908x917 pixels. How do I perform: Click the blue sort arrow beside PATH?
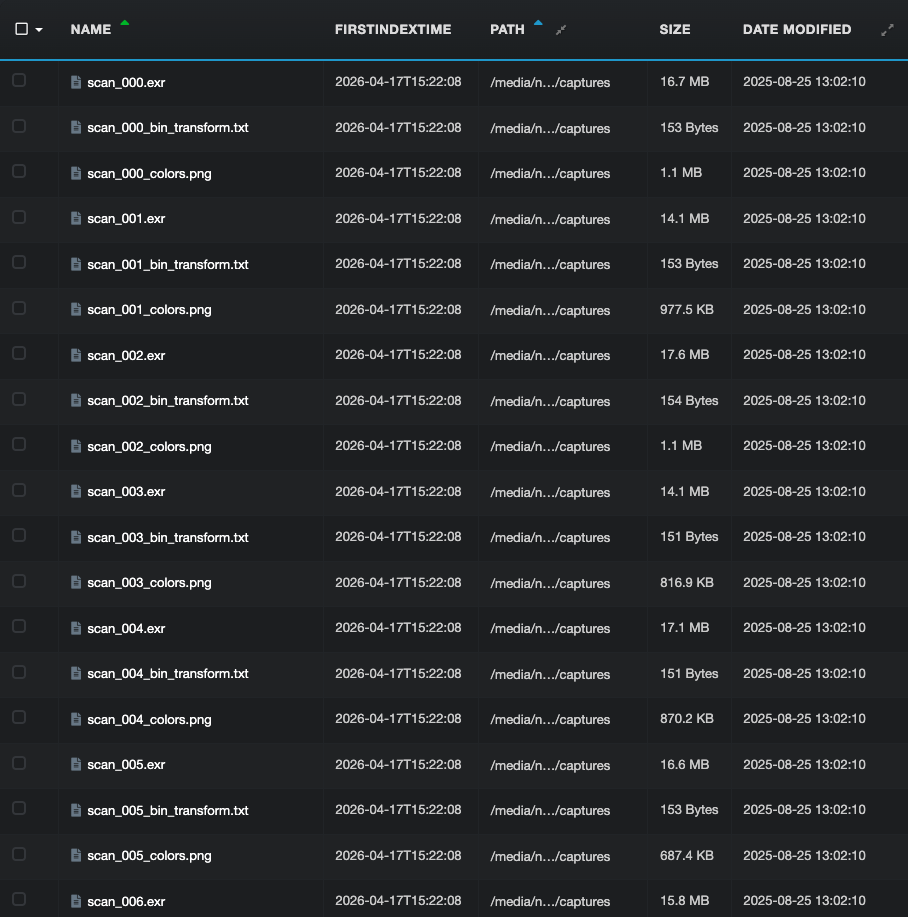point(538,23)
